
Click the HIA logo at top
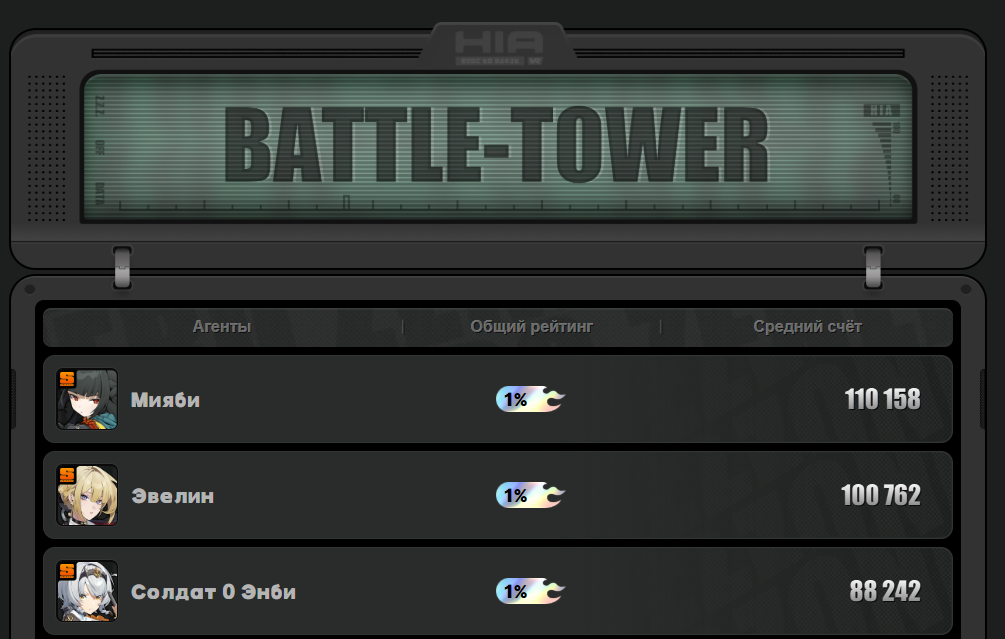point(499,46)
